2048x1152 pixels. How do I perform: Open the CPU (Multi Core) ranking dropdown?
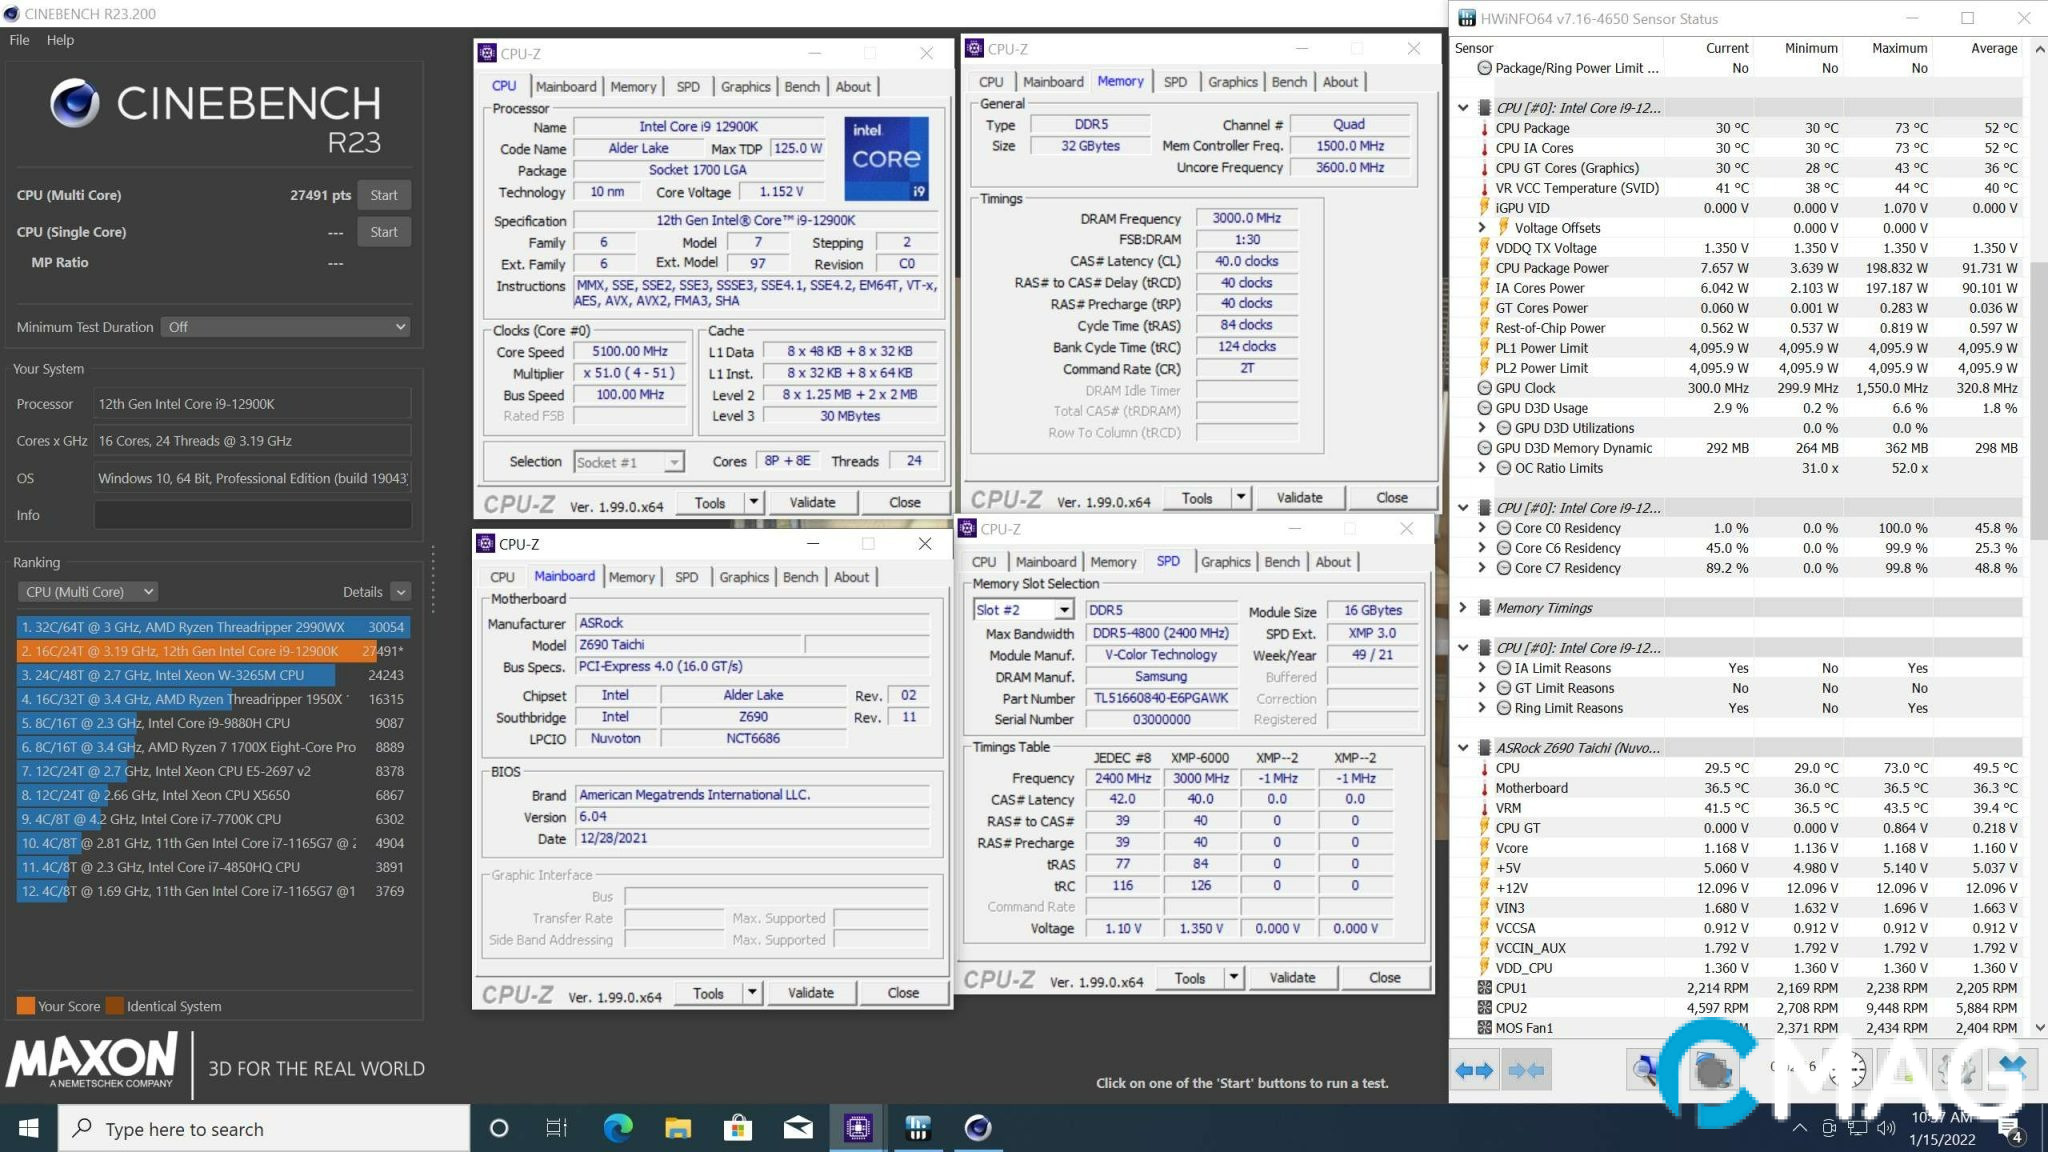click(x=88, y=592)
